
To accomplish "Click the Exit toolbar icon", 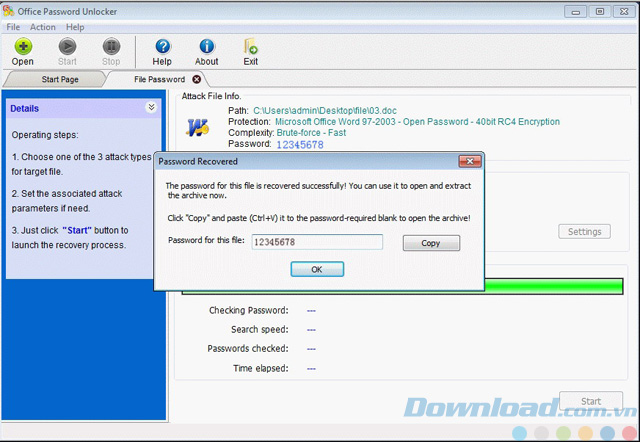I will tap(251, 47).
